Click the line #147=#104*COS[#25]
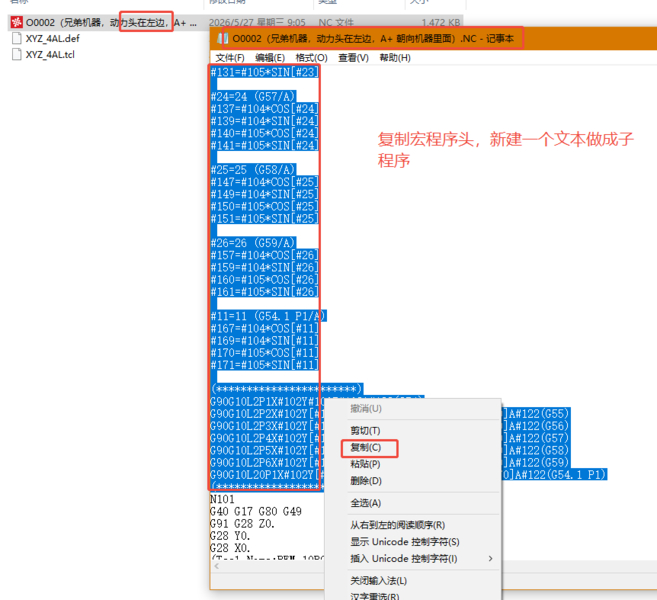This screenshot has height=600, width=657. click(x=264, y=182)
